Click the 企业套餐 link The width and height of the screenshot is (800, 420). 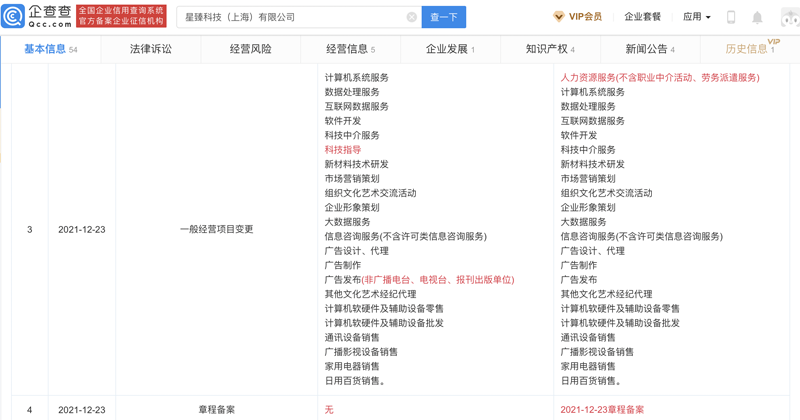click(642, 17)
